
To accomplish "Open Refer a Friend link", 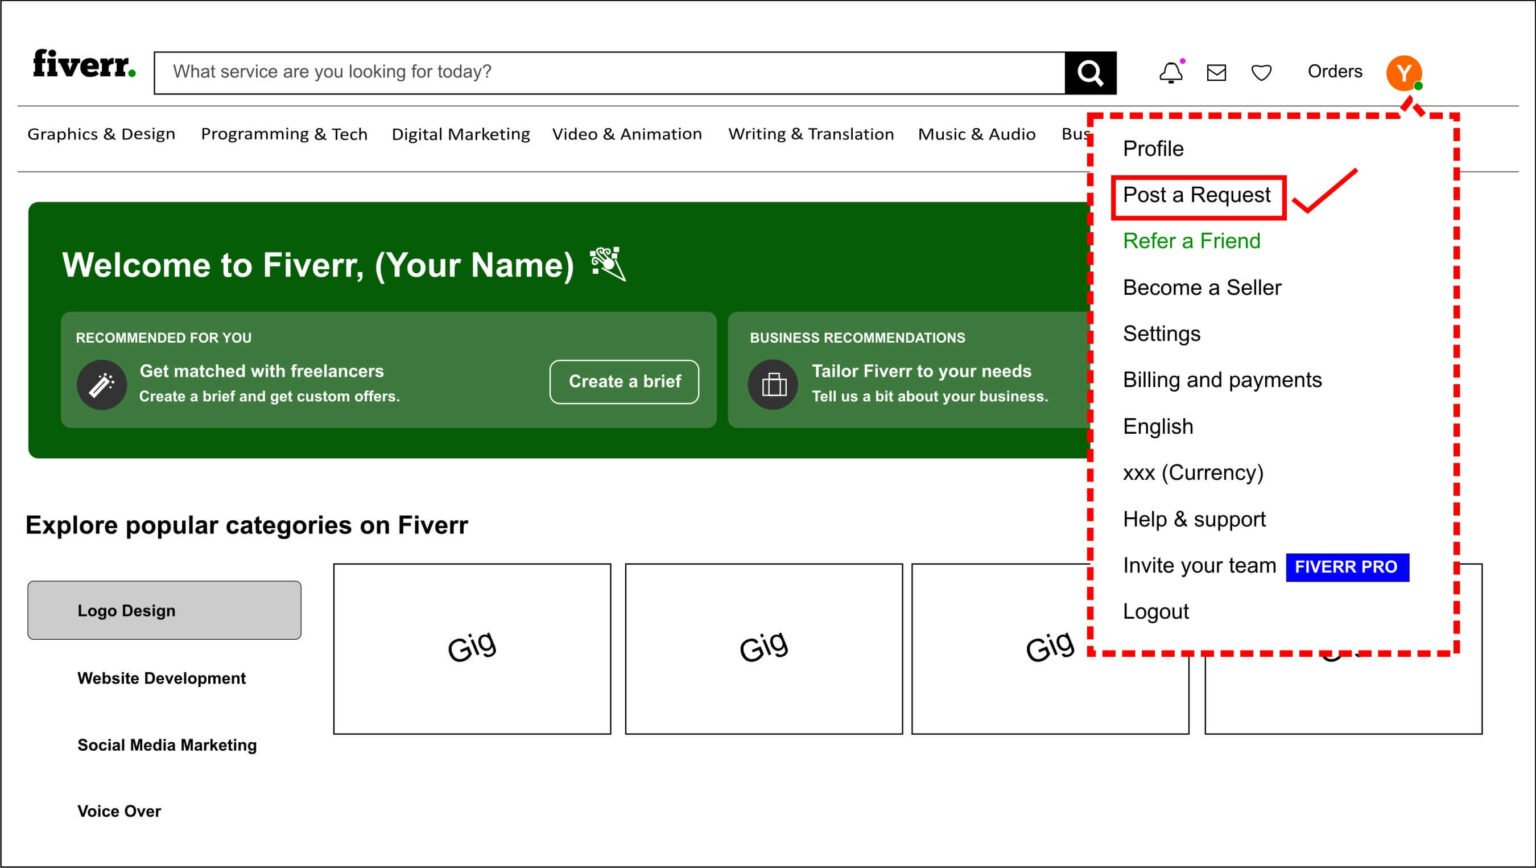I will click(1192, 241).
